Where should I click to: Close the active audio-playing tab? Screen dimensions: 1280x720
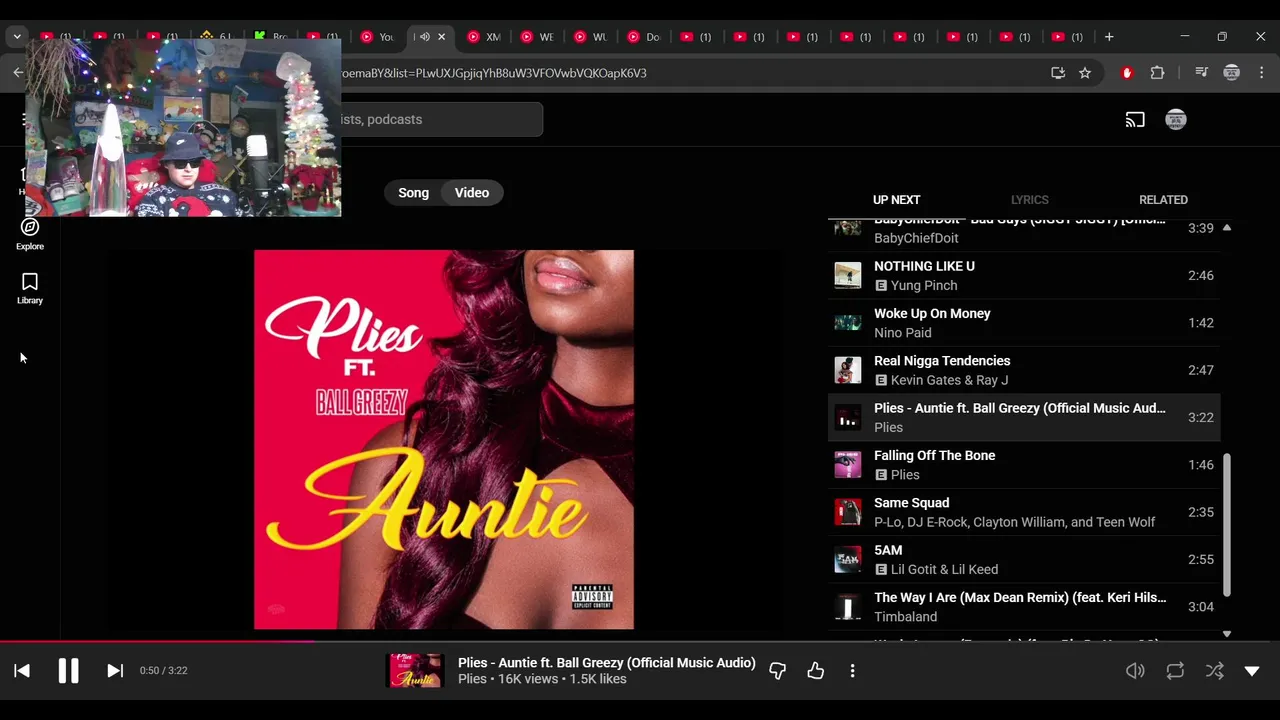point(441,37)
